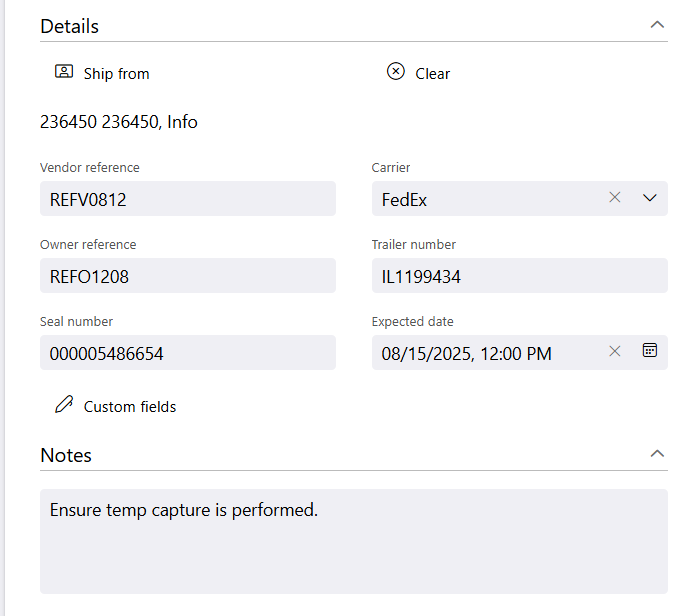Viewport: 696px width, 616px height.
Task: Click the Clear circled-X icon
Action: pos(395,71)
